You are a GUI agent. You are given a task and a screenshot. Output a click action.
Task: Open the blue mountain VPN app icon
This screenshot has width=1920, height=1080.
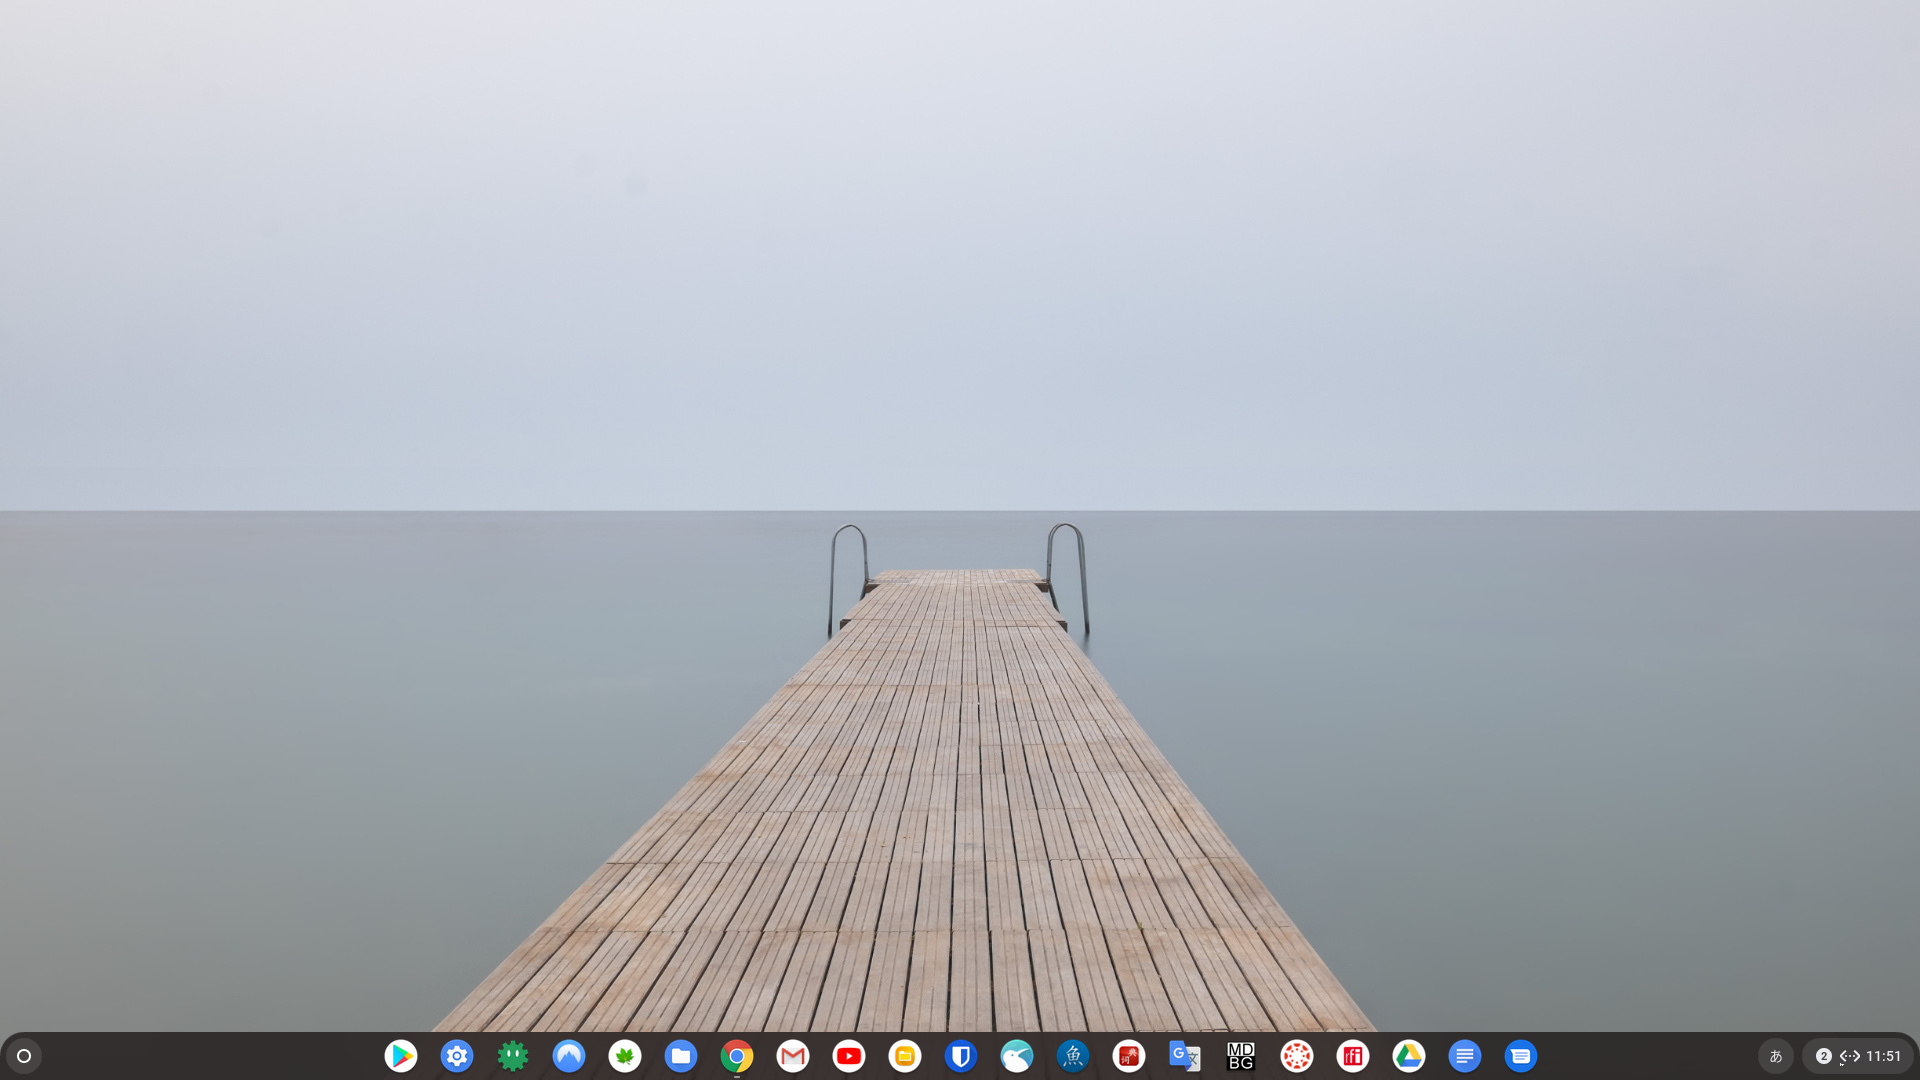click(569, 1056)
